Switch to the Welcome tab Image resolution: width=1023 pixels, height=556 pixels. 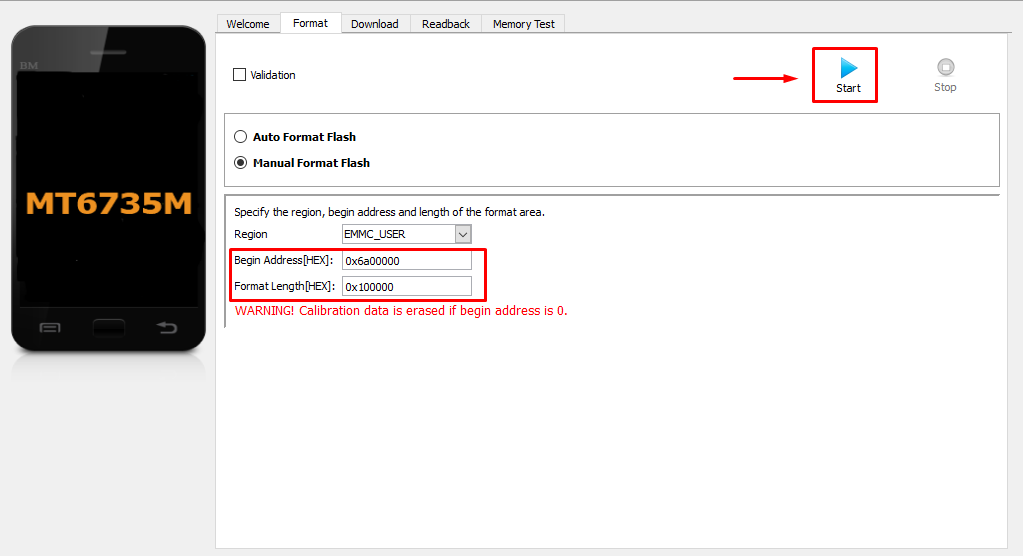click(x=248, y=24)
